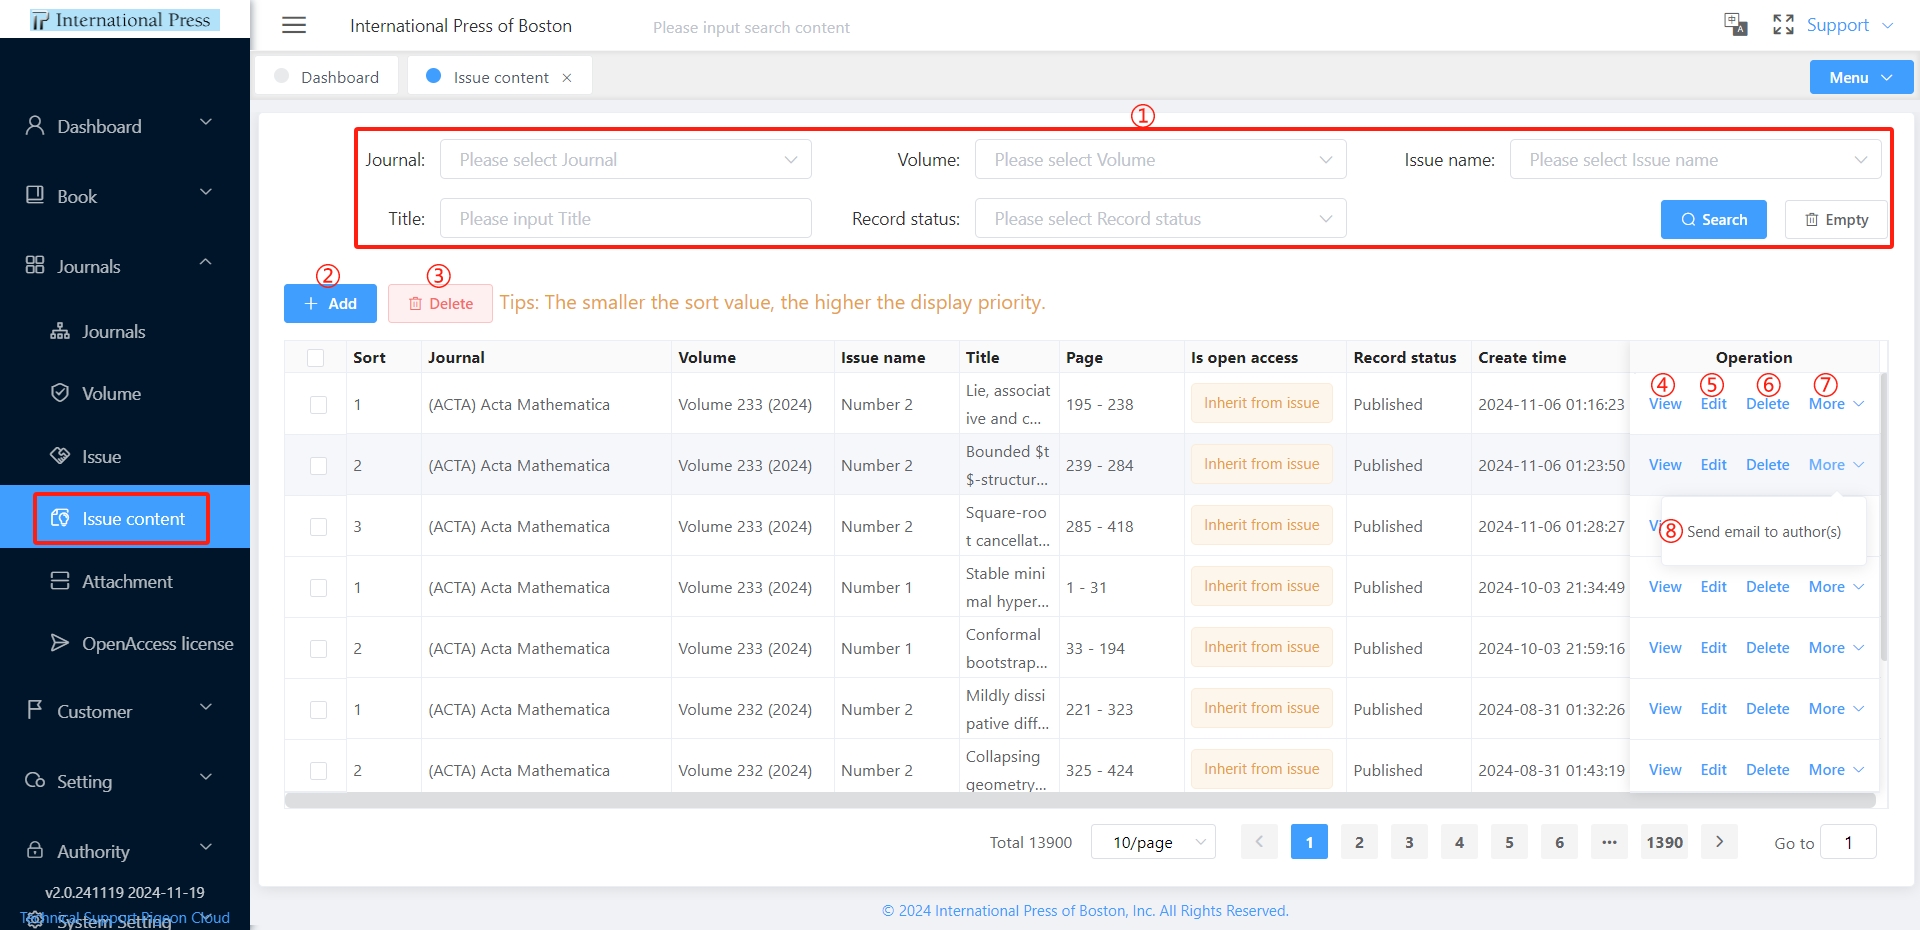Check the row for pages 285 - 418
This screenshot has height=930, width=1920.
click(x=318, y=527)
